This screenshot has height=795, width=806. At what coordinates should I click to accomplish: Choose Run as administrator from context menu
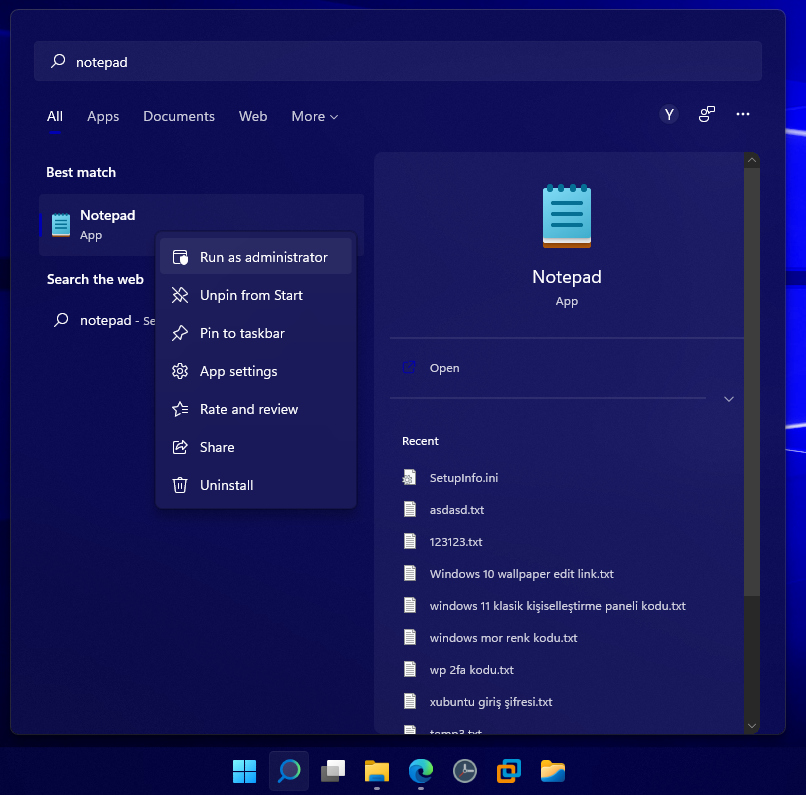[x=255, y=257]
